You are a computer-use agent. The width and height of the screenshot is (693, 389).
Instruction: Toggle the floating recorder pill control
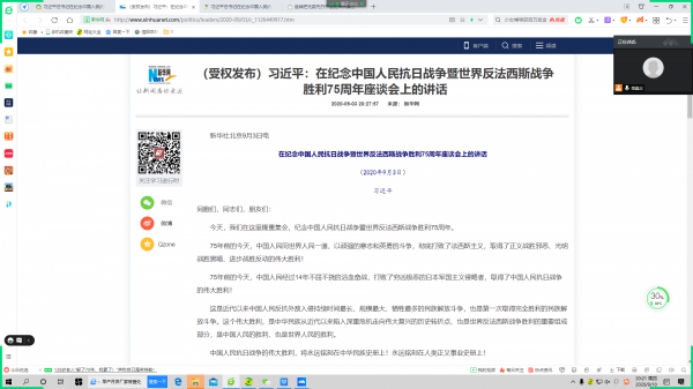pyautogui.click(x=19, y=340)
